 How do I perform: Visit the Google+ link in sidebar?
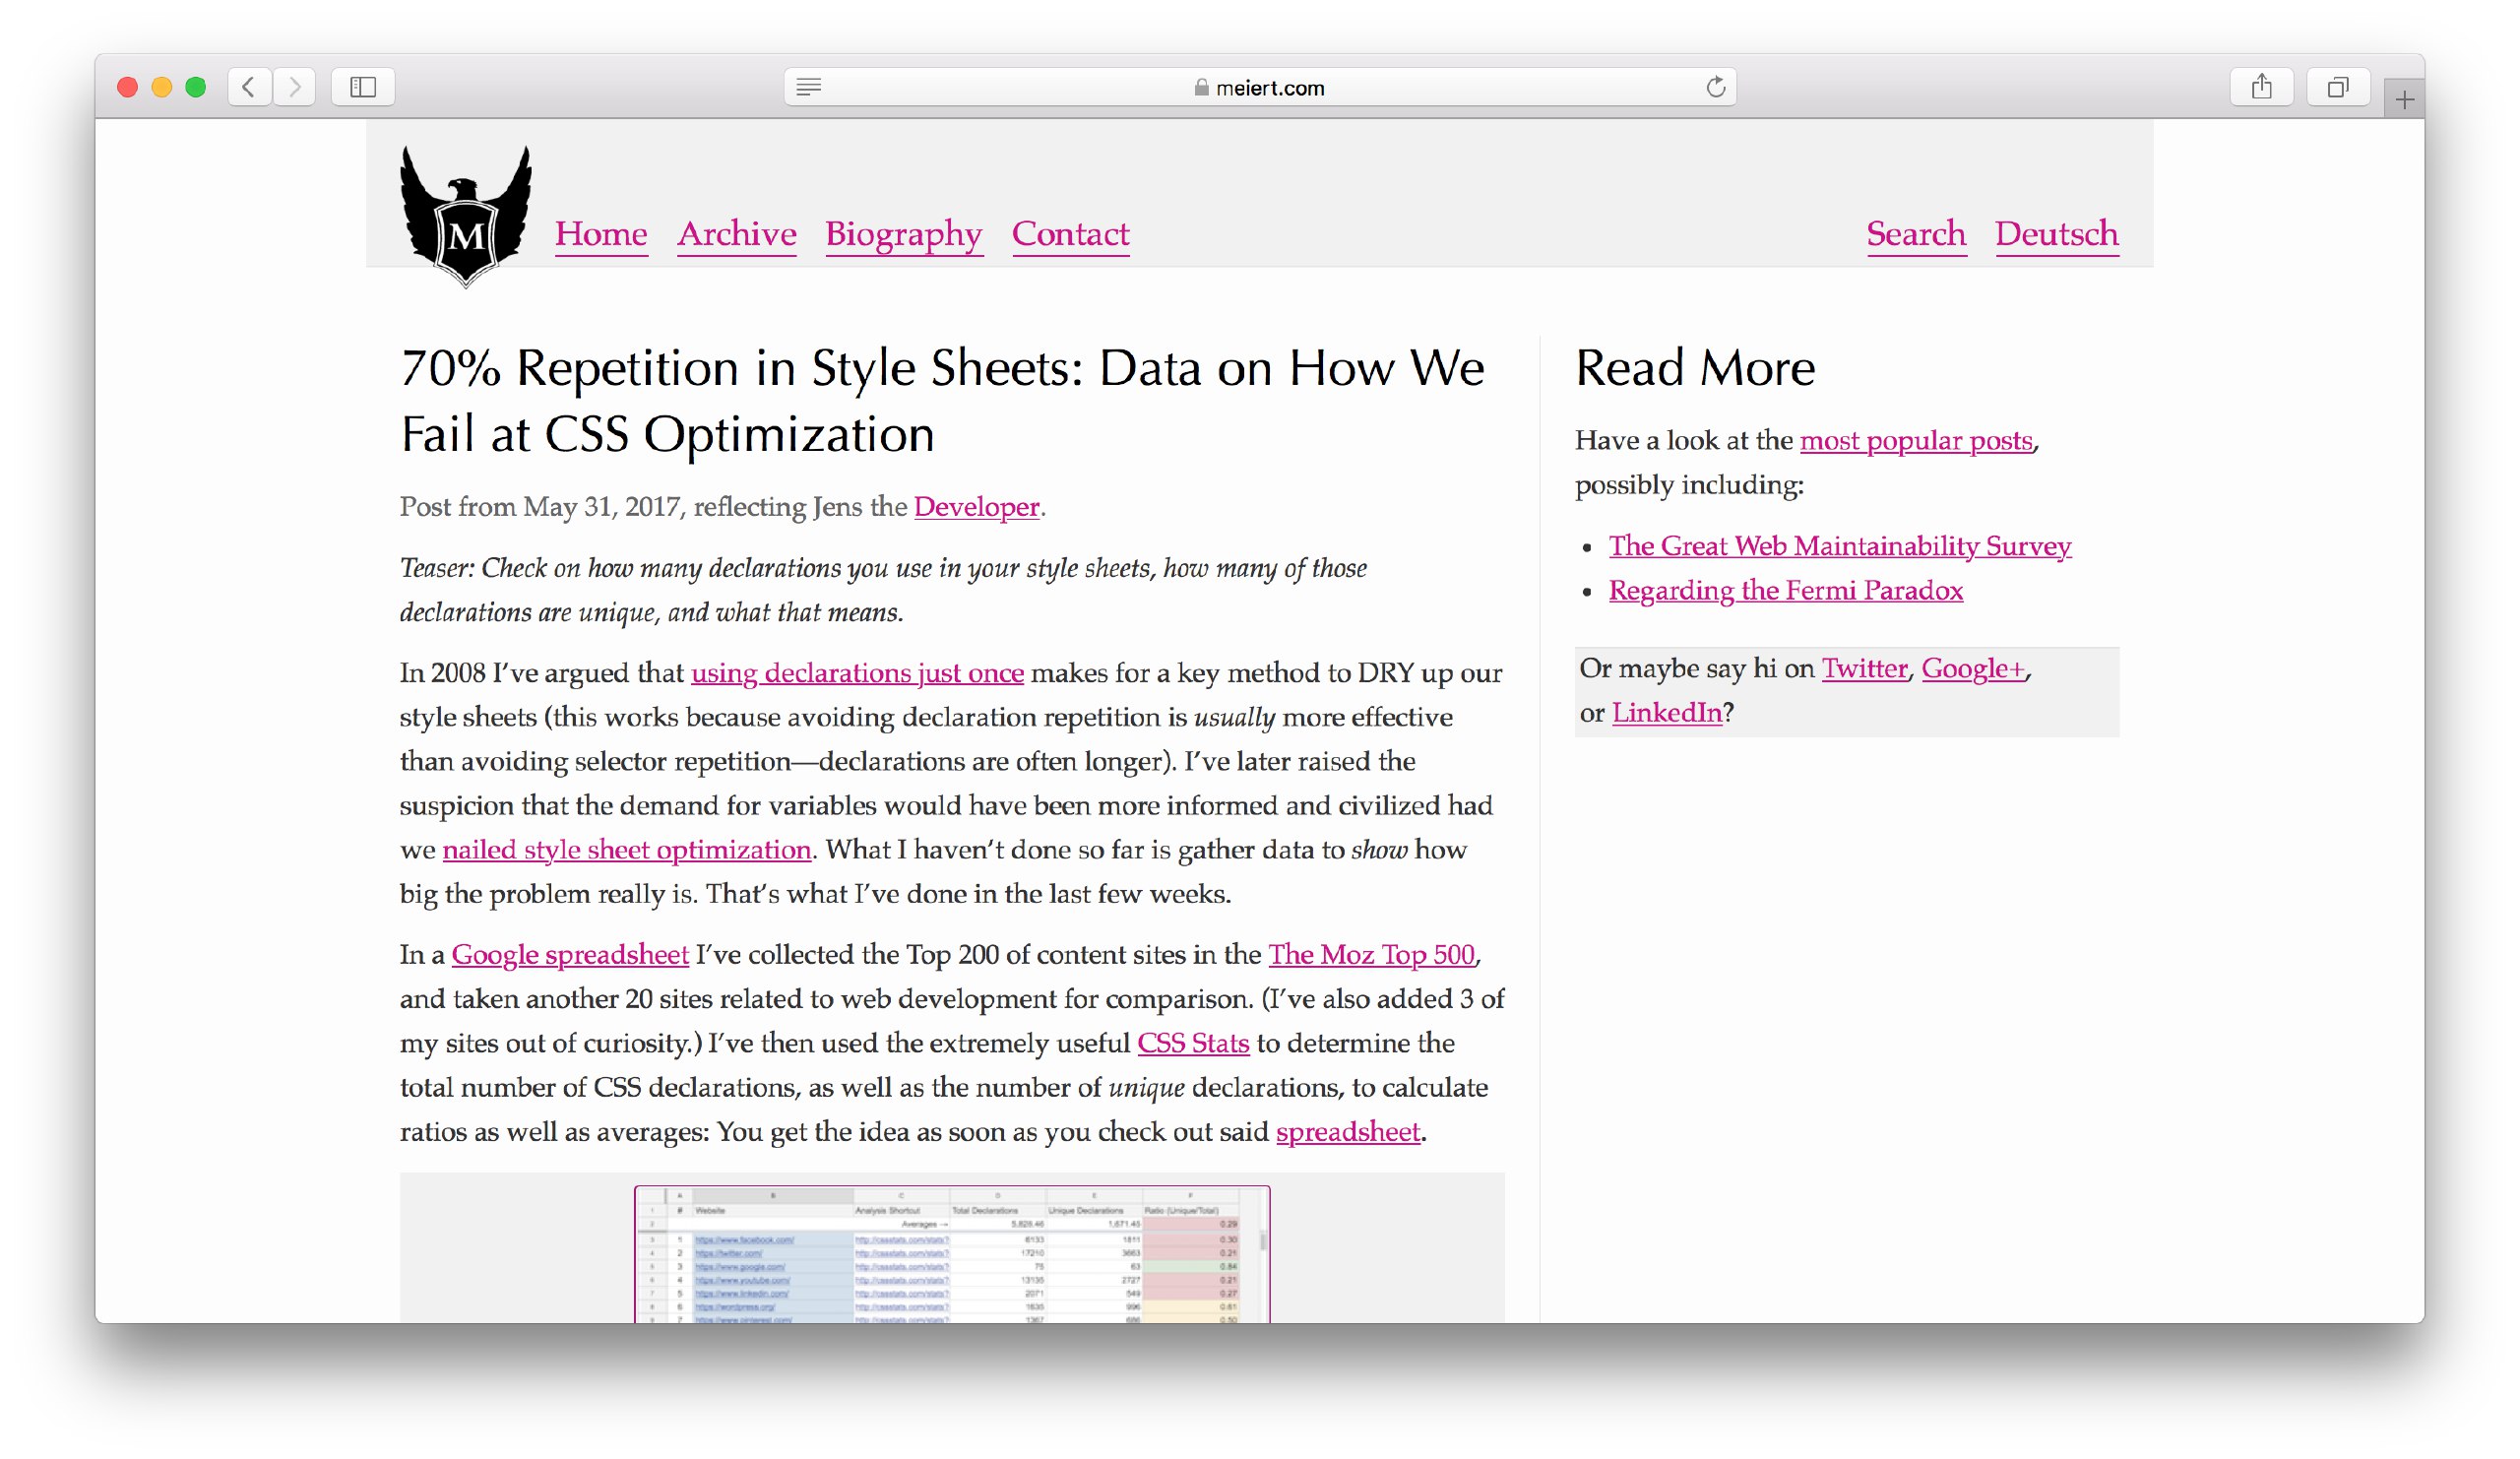pos(1973,668)
